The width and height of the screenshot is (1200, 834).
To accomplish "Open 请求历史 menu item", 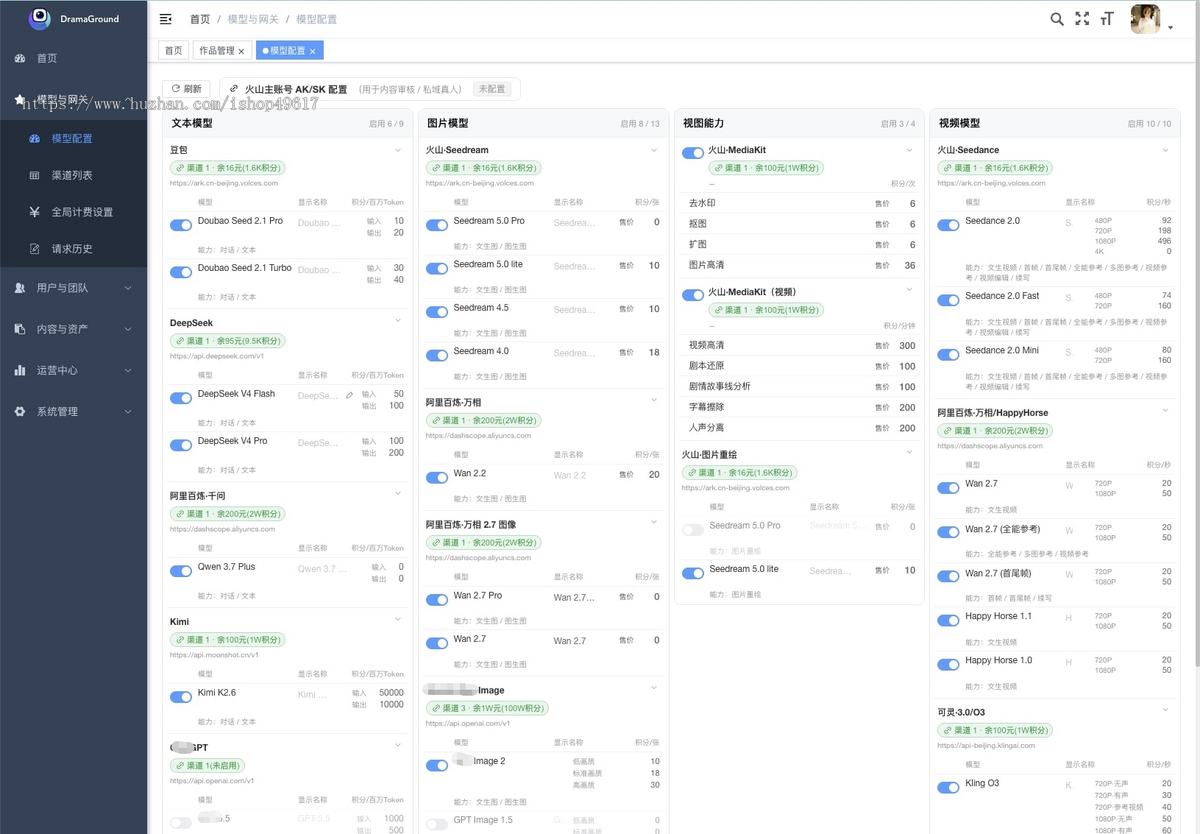I will coord(73,249).
